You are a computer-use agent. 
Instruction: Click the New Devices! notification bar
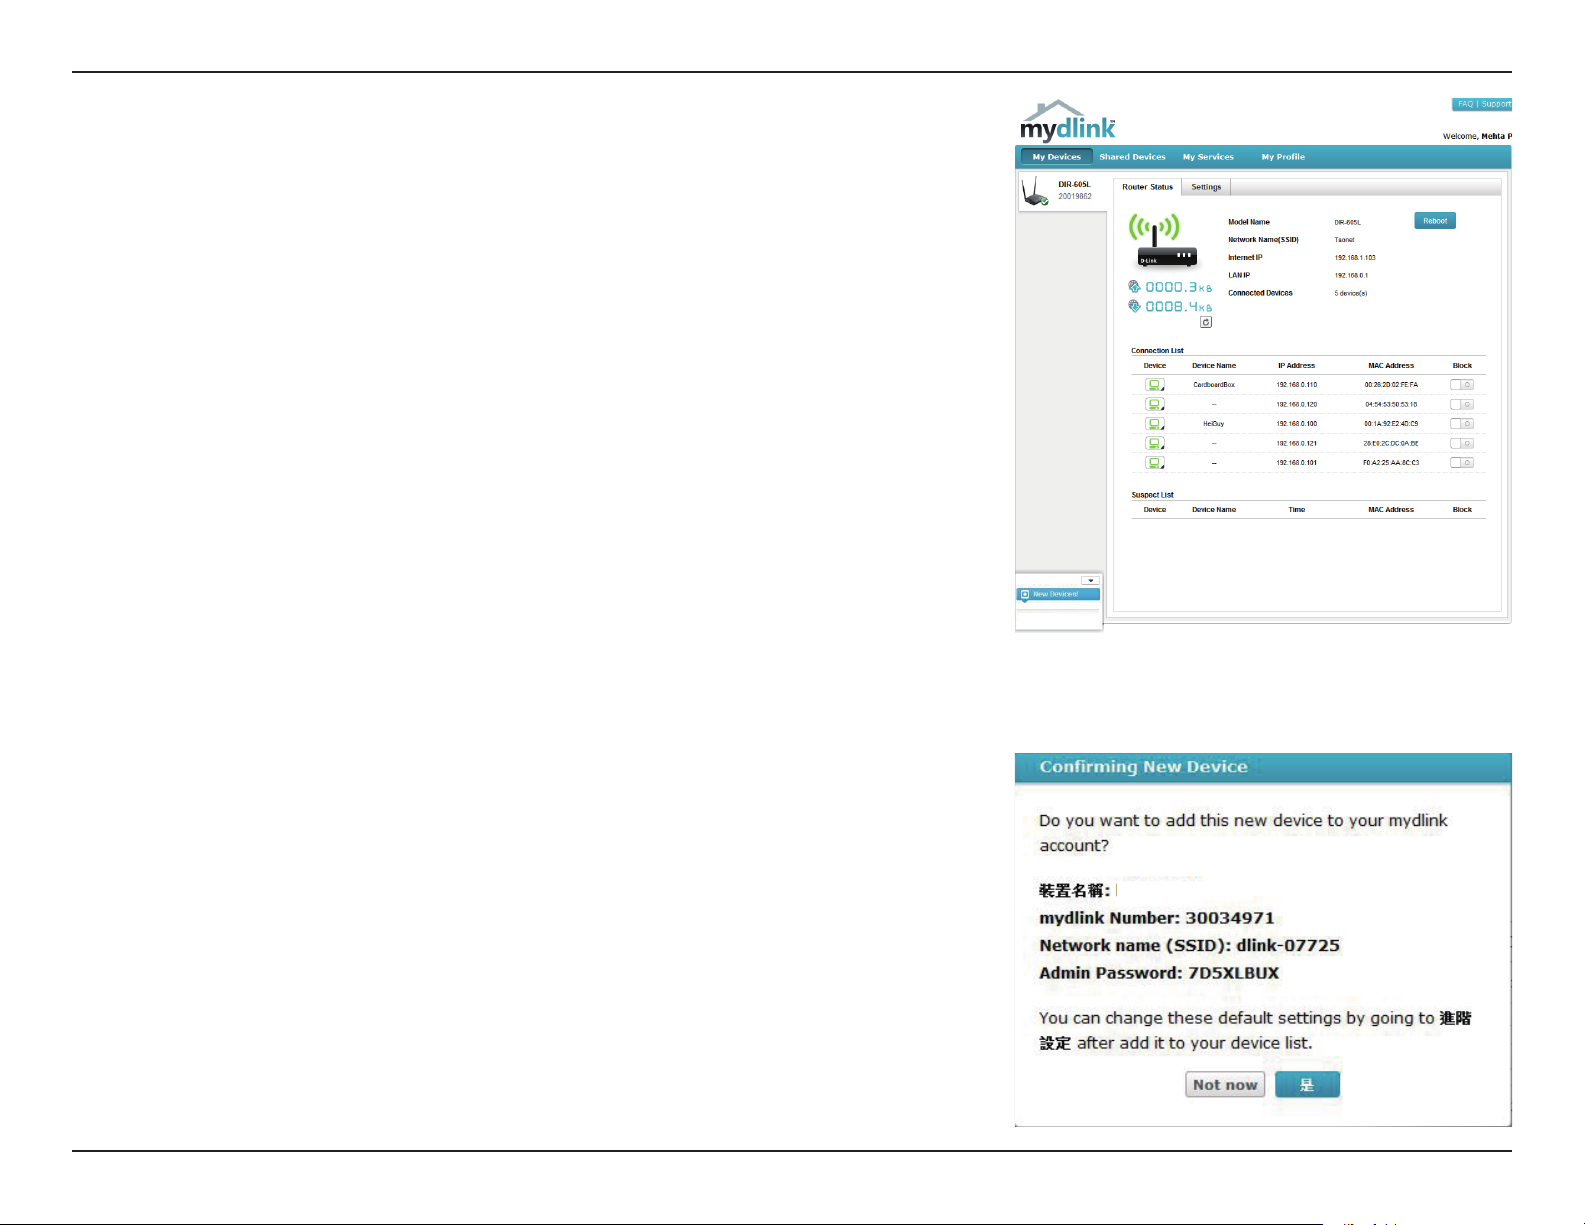pyautogui.click(x=1058, y=594)
